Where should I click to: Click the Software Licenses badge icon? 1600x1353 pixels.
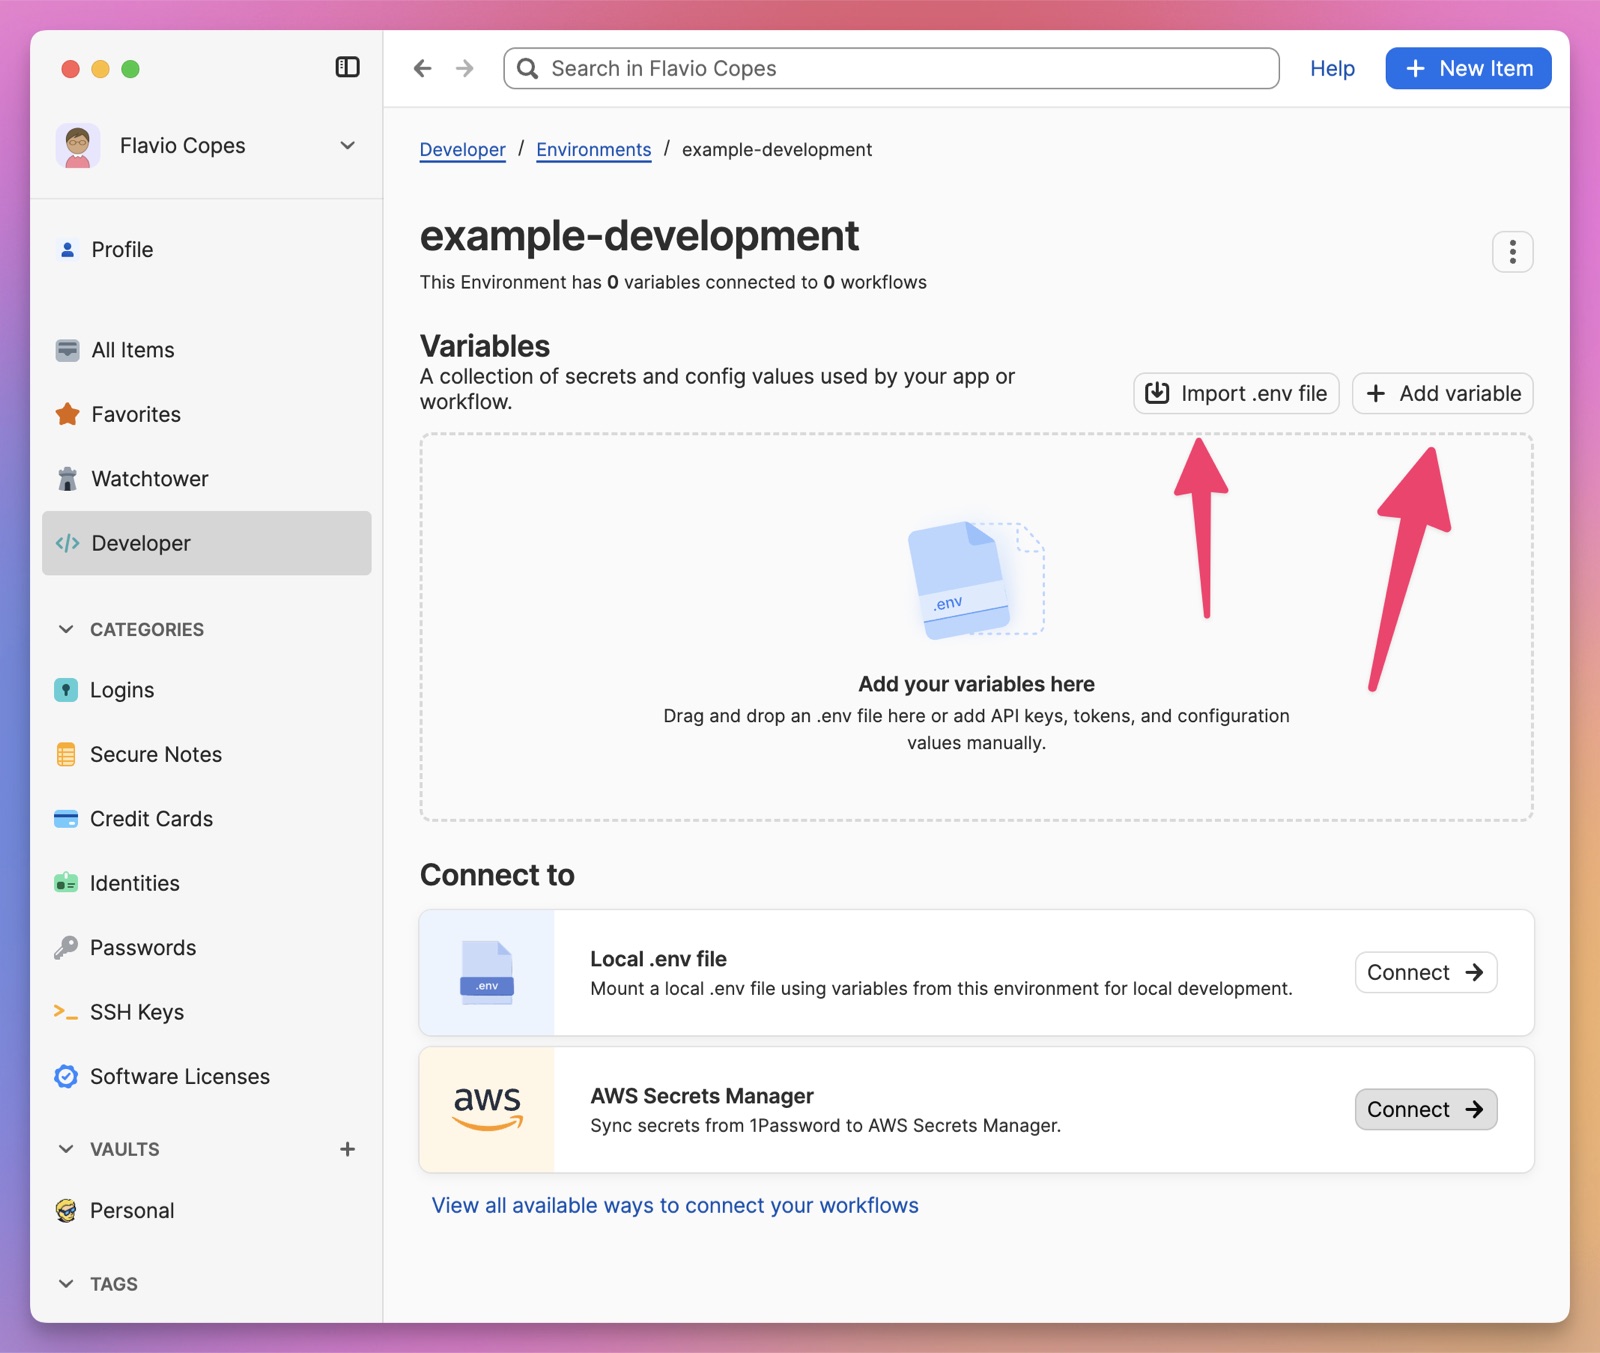coord(66,1076)
